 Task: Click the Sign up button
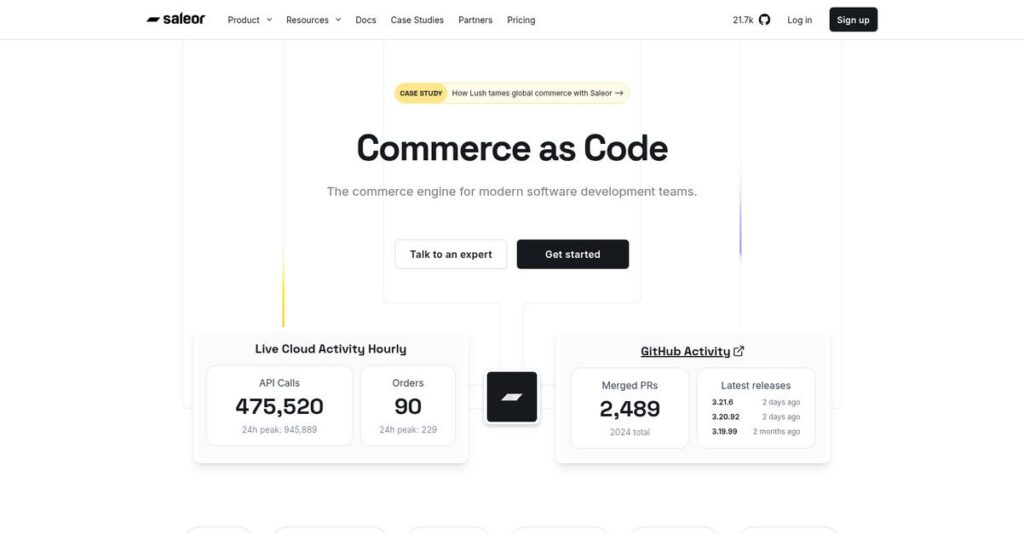(x=853, y=20)
